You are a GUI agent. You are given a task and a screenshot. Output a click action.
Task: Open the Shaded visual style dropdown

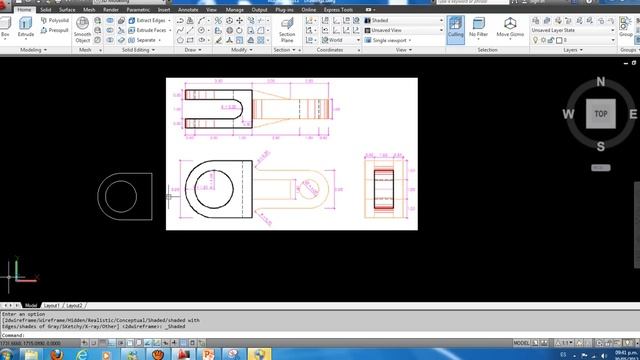[x=404, y=20]
